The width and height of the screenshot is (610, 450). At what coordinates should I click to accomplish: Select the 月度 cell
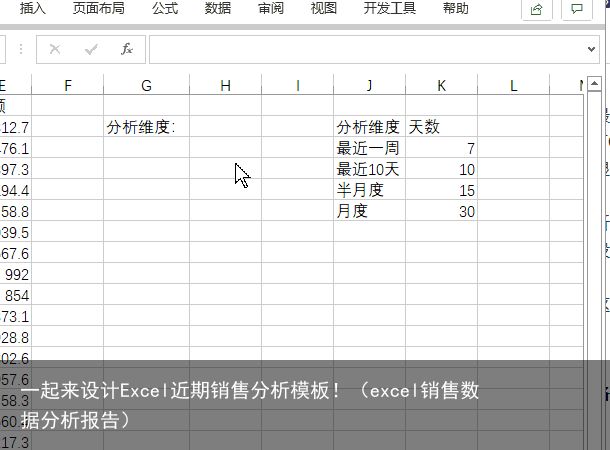(x=370, y=211)
